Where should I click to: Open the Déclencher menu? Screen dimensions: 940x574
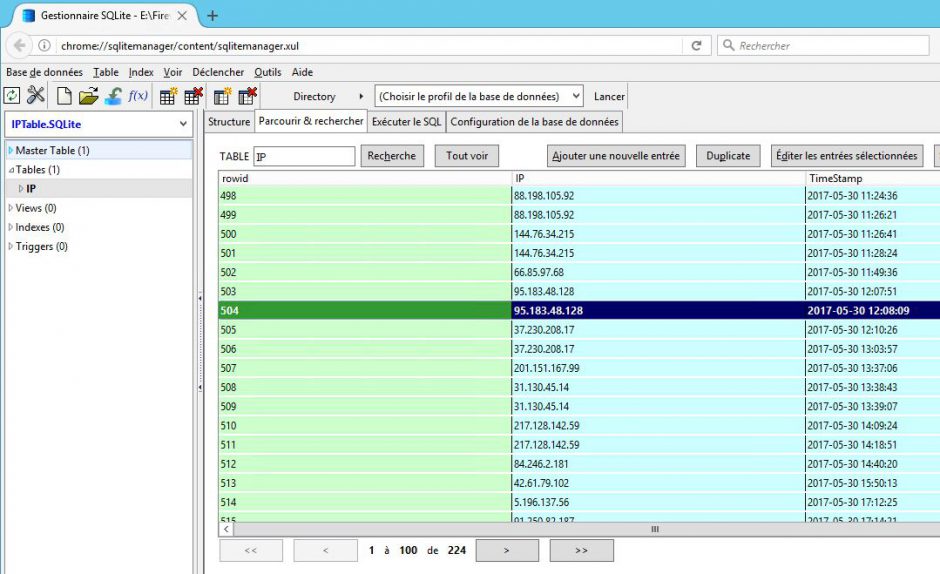click(x=218, y=72)
